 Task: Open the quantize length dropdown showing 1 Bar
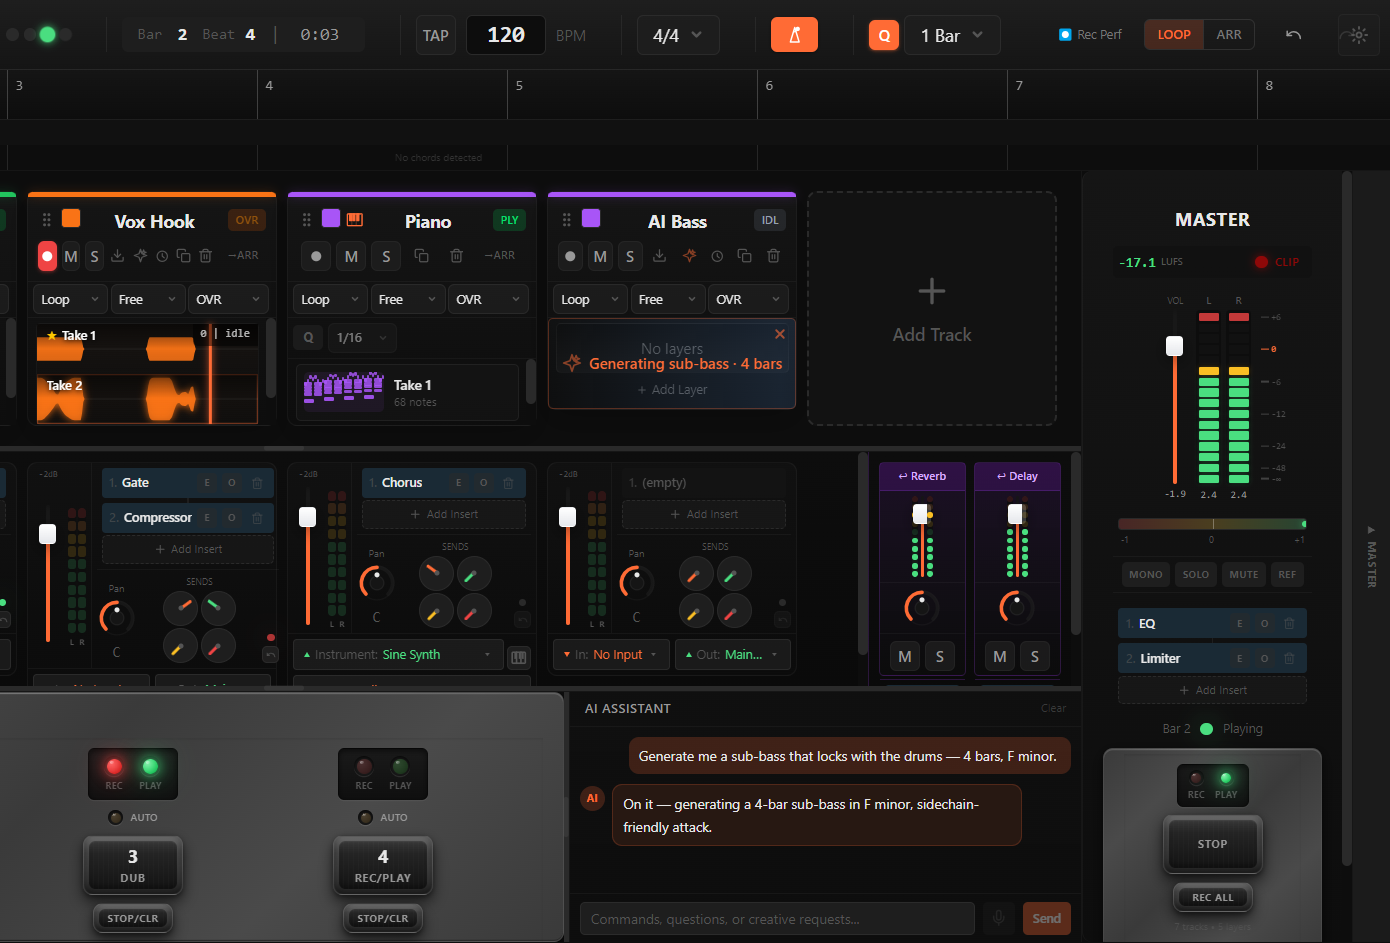tap(952, 36)
